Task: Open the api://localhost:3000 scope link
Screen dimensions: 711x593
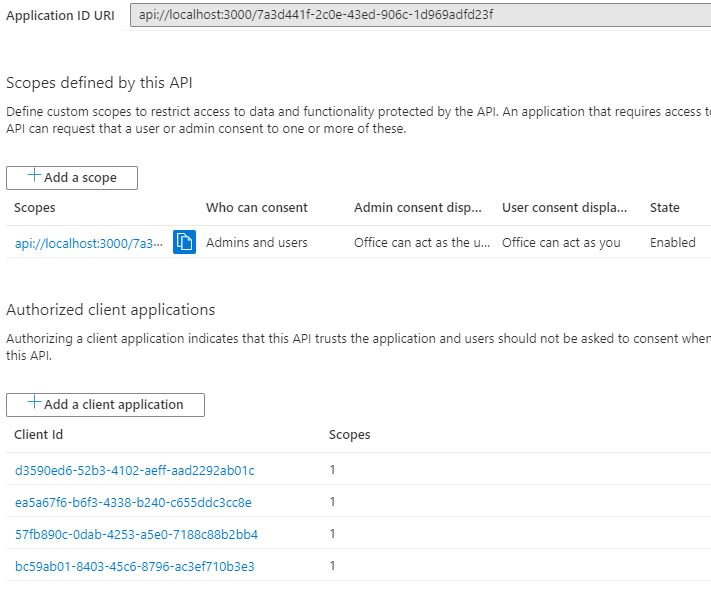Action: [x=88, y=243]
